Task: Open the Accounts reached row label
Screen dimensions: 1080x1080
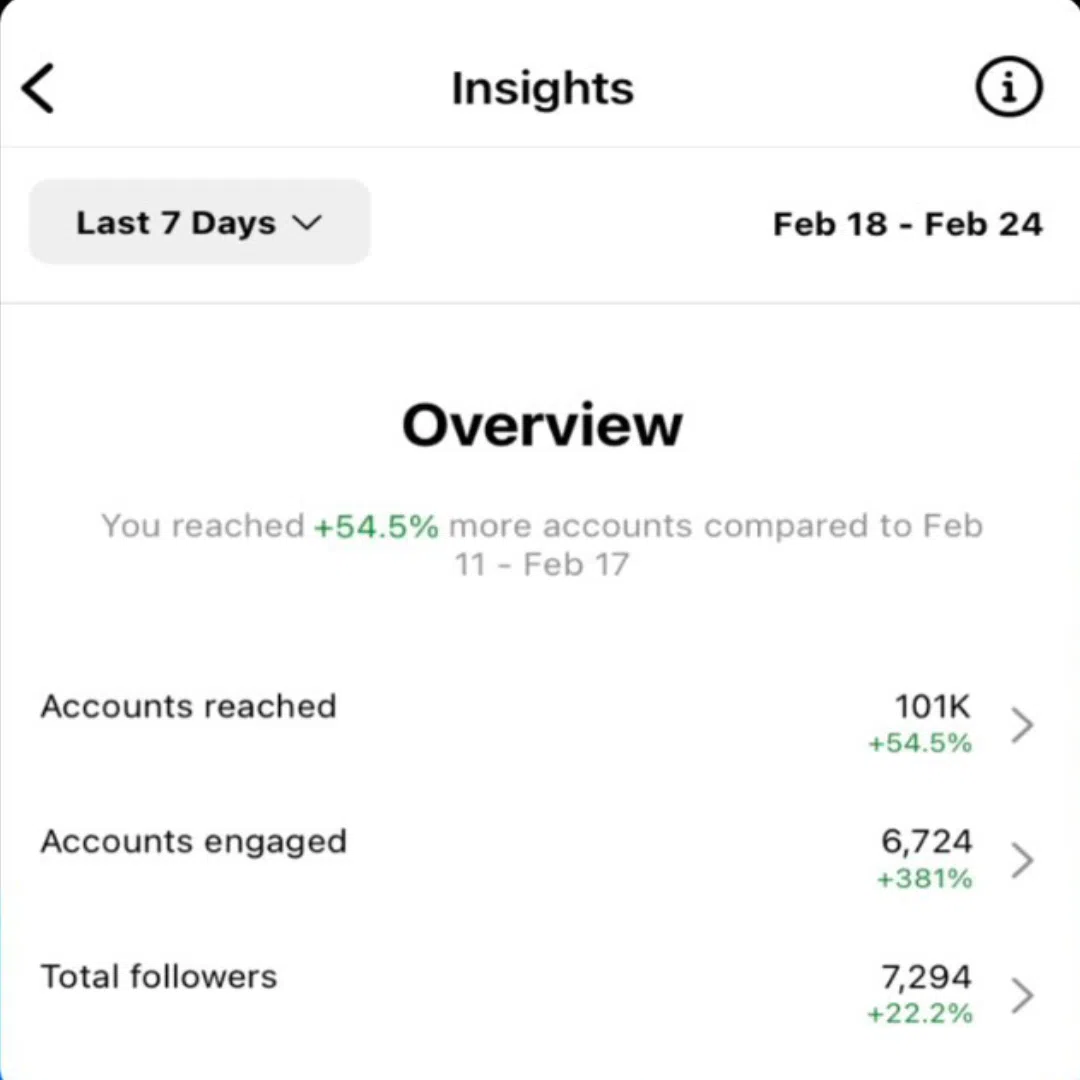Action: click(188, 706)
